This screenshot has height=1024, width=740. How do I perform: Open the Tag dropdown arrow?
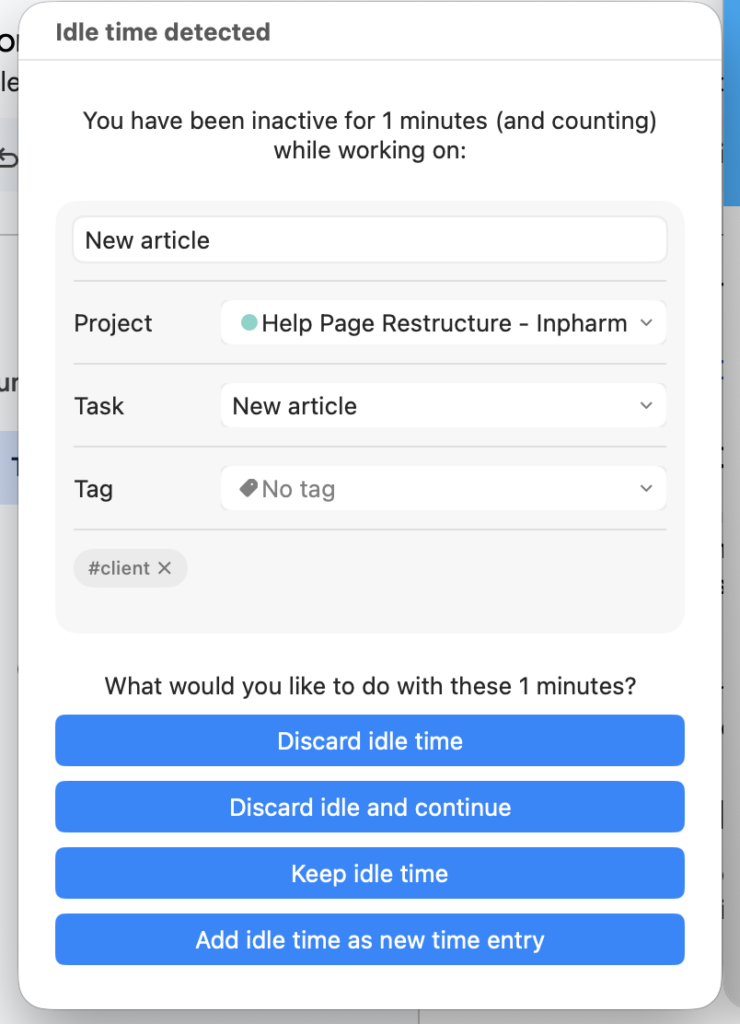point(646,489)
